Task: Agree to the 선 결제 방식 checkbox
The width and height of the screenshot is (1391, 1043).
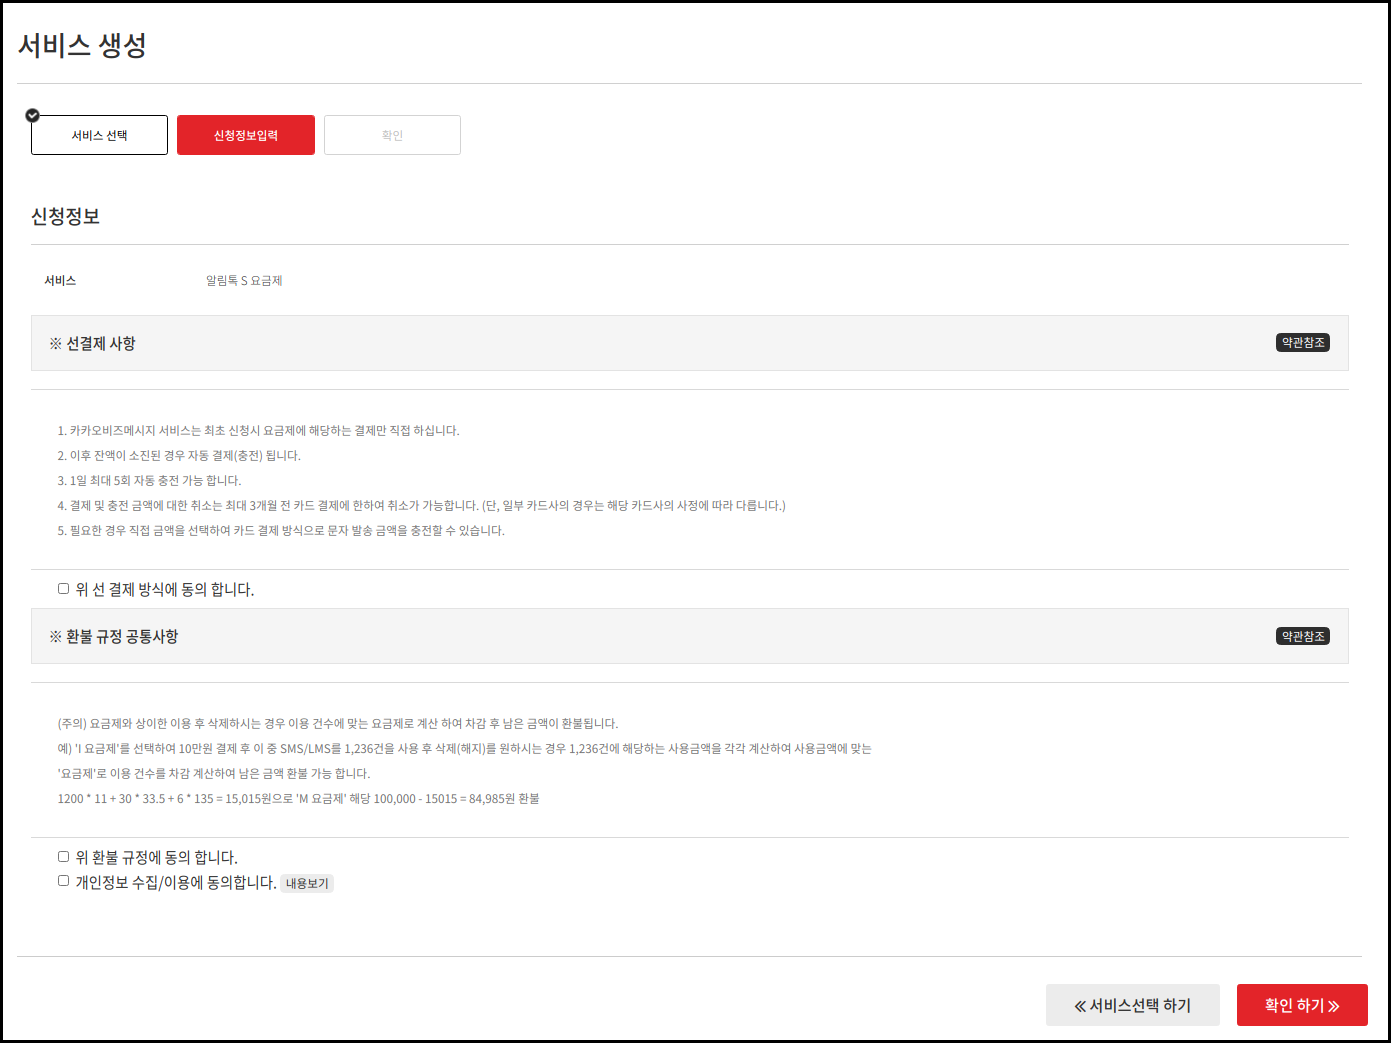Action: (64, 589)
